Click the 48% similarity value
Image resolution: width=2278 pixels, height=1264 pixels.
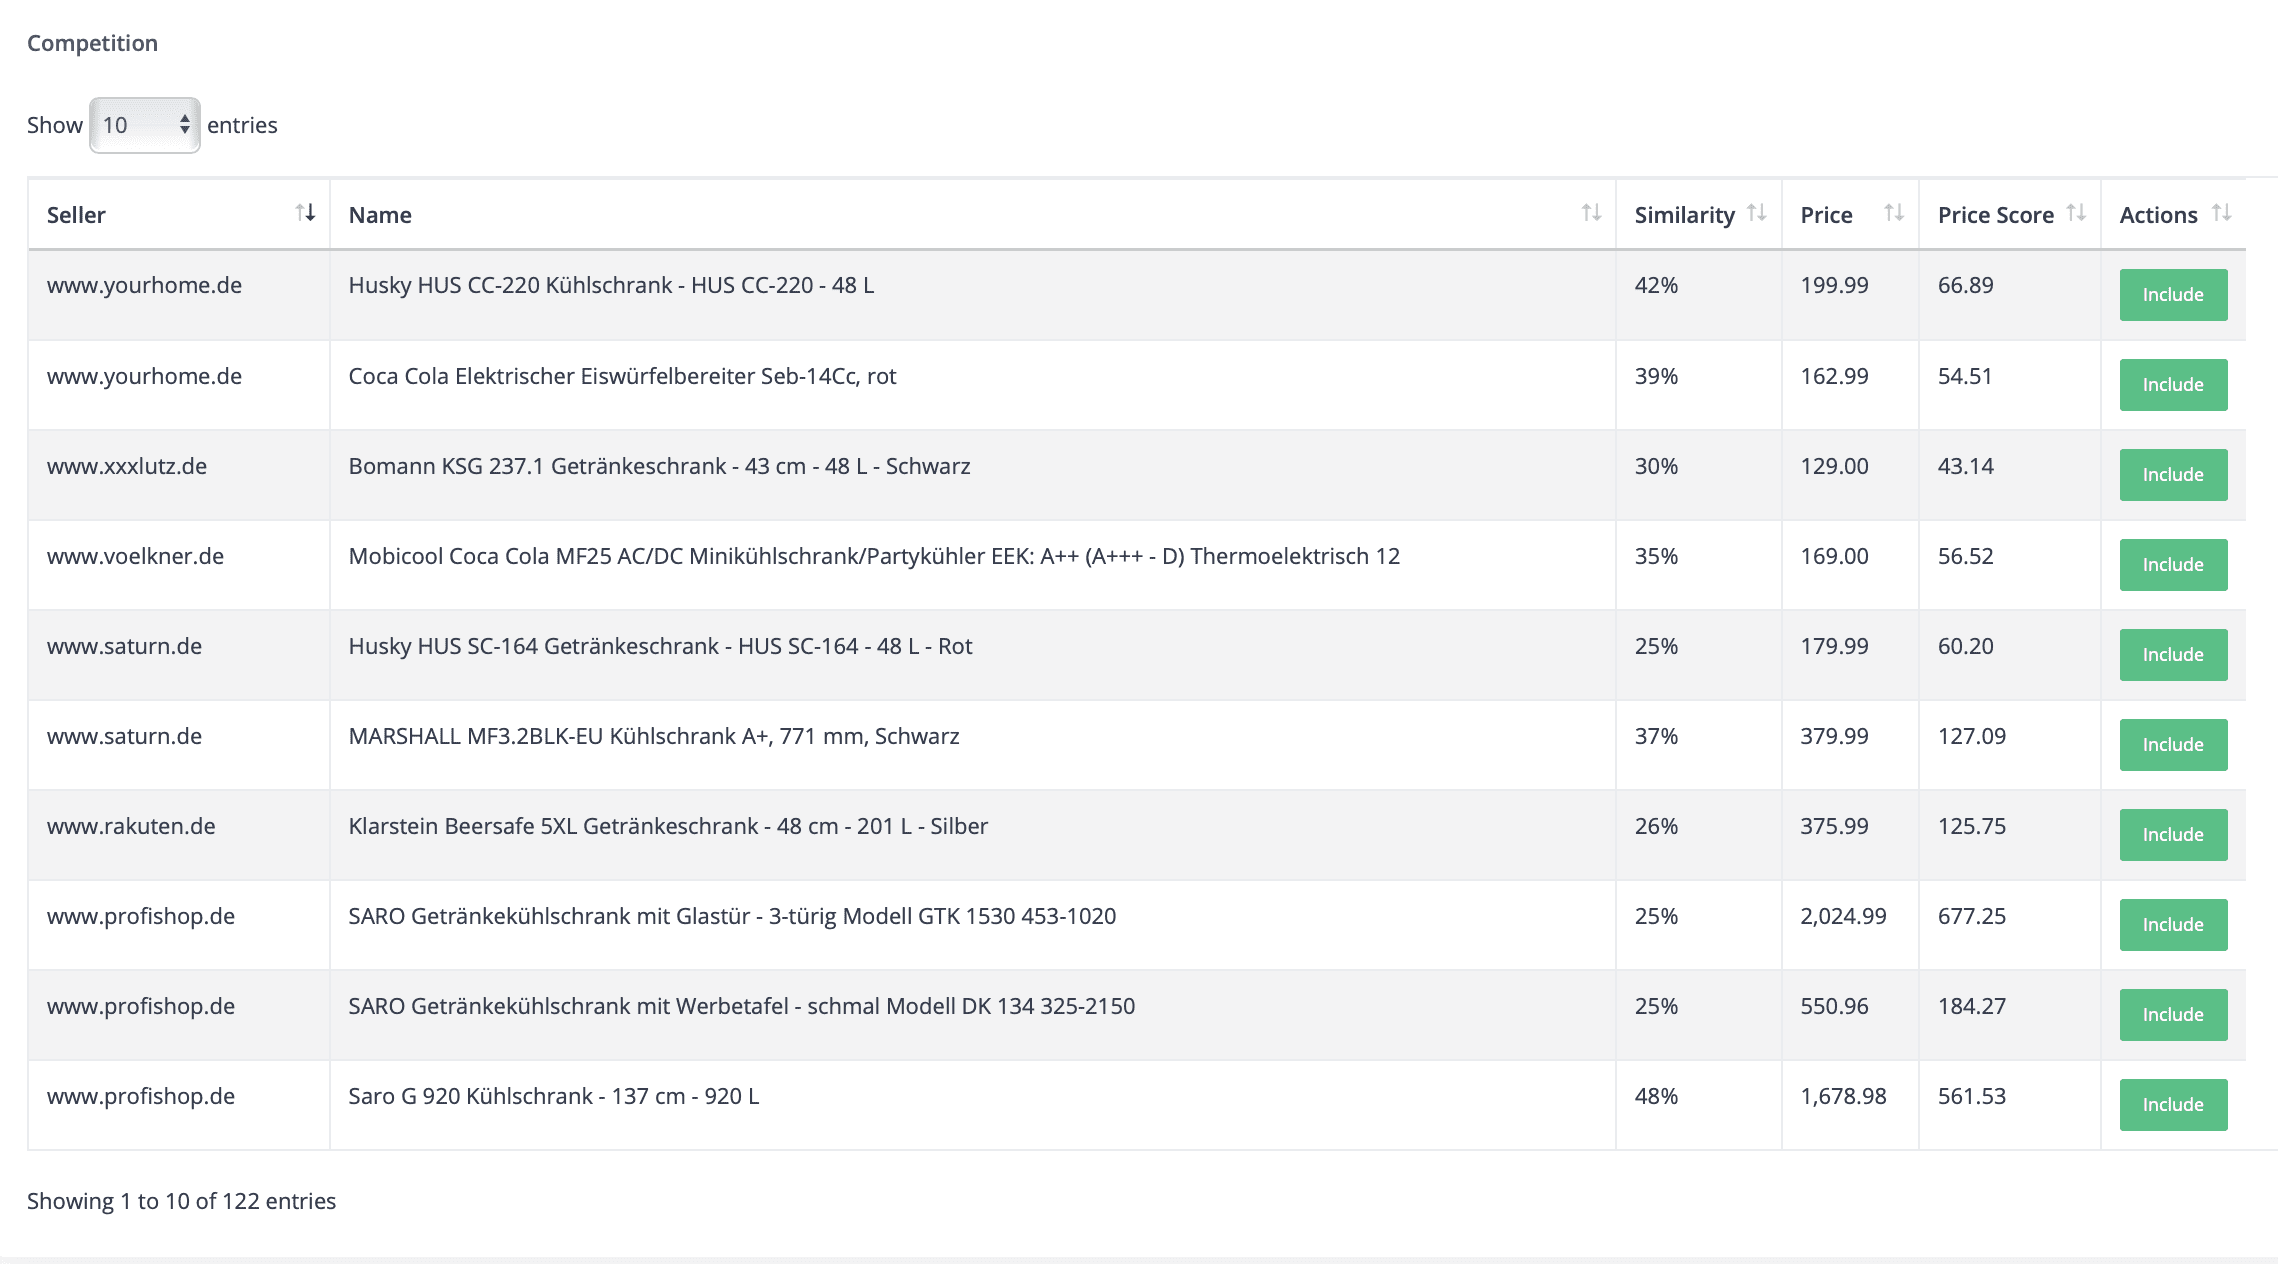(x=1656, y=1096)
